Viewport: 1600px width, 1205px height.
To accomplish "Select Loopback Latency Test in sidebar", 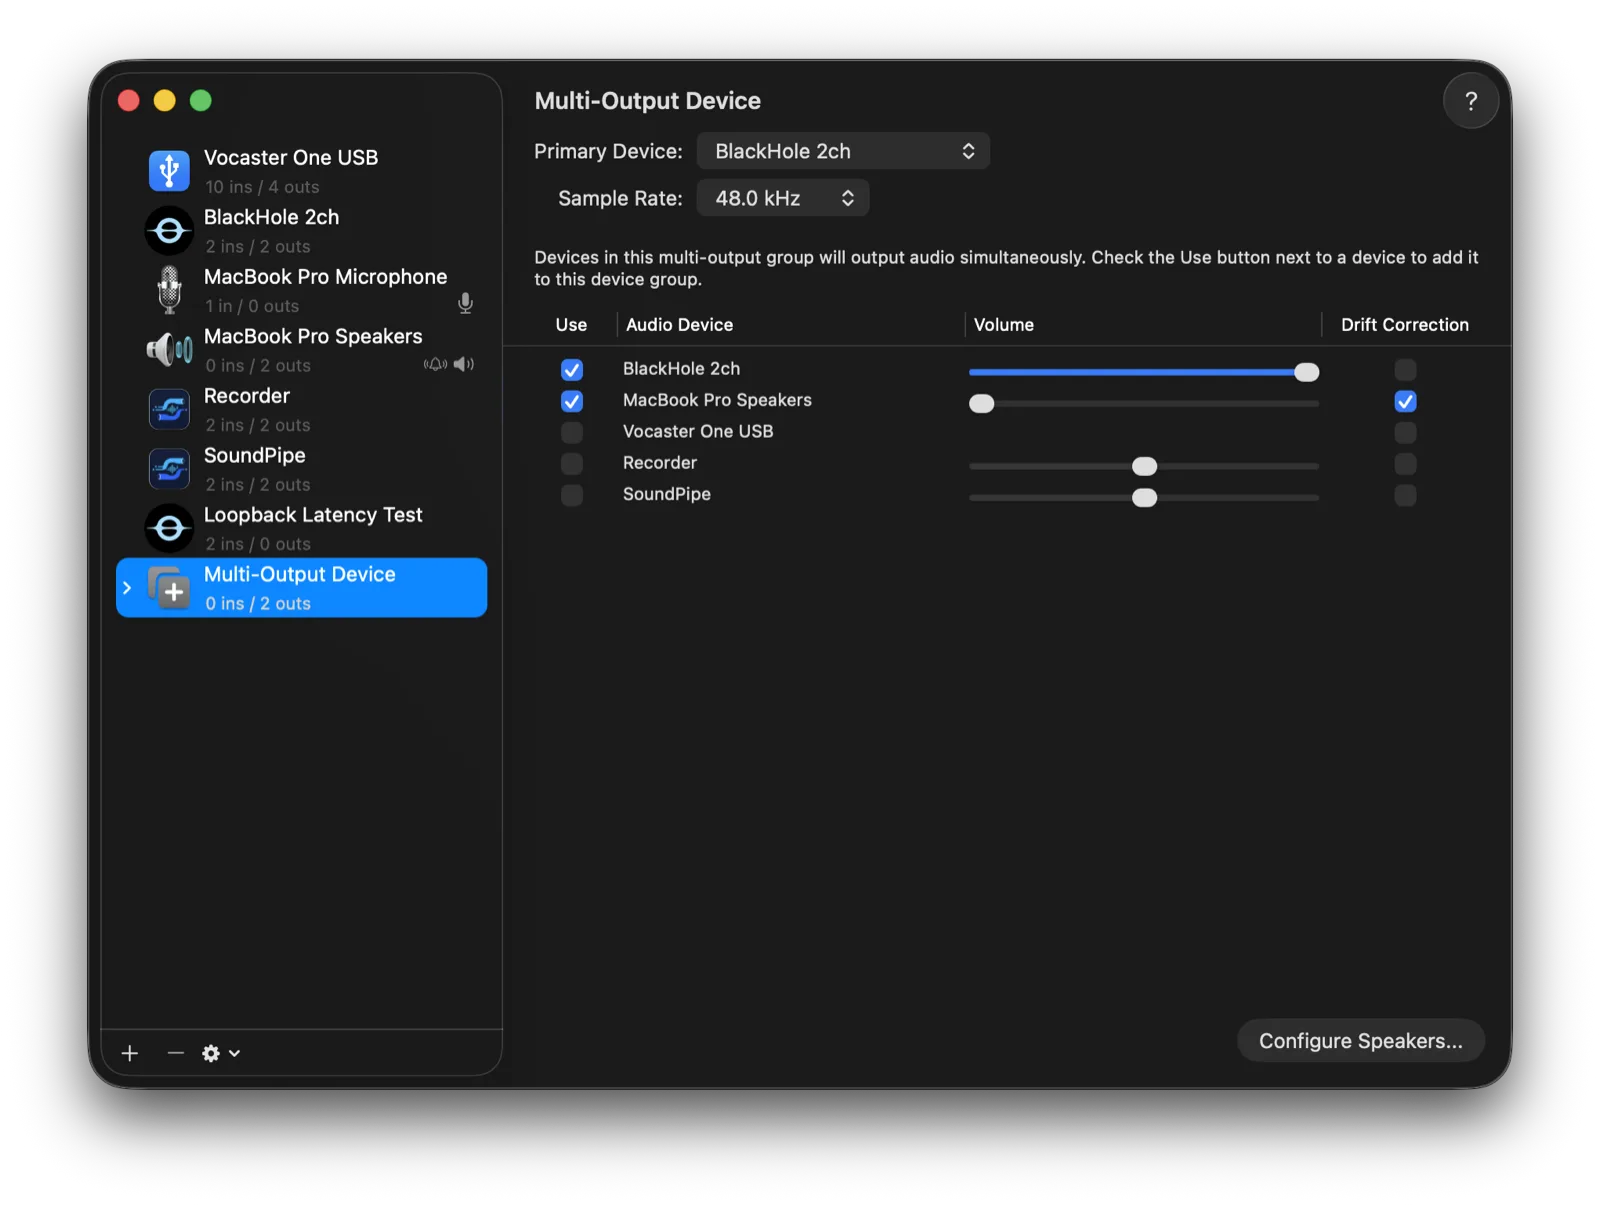I will [301, 528].
